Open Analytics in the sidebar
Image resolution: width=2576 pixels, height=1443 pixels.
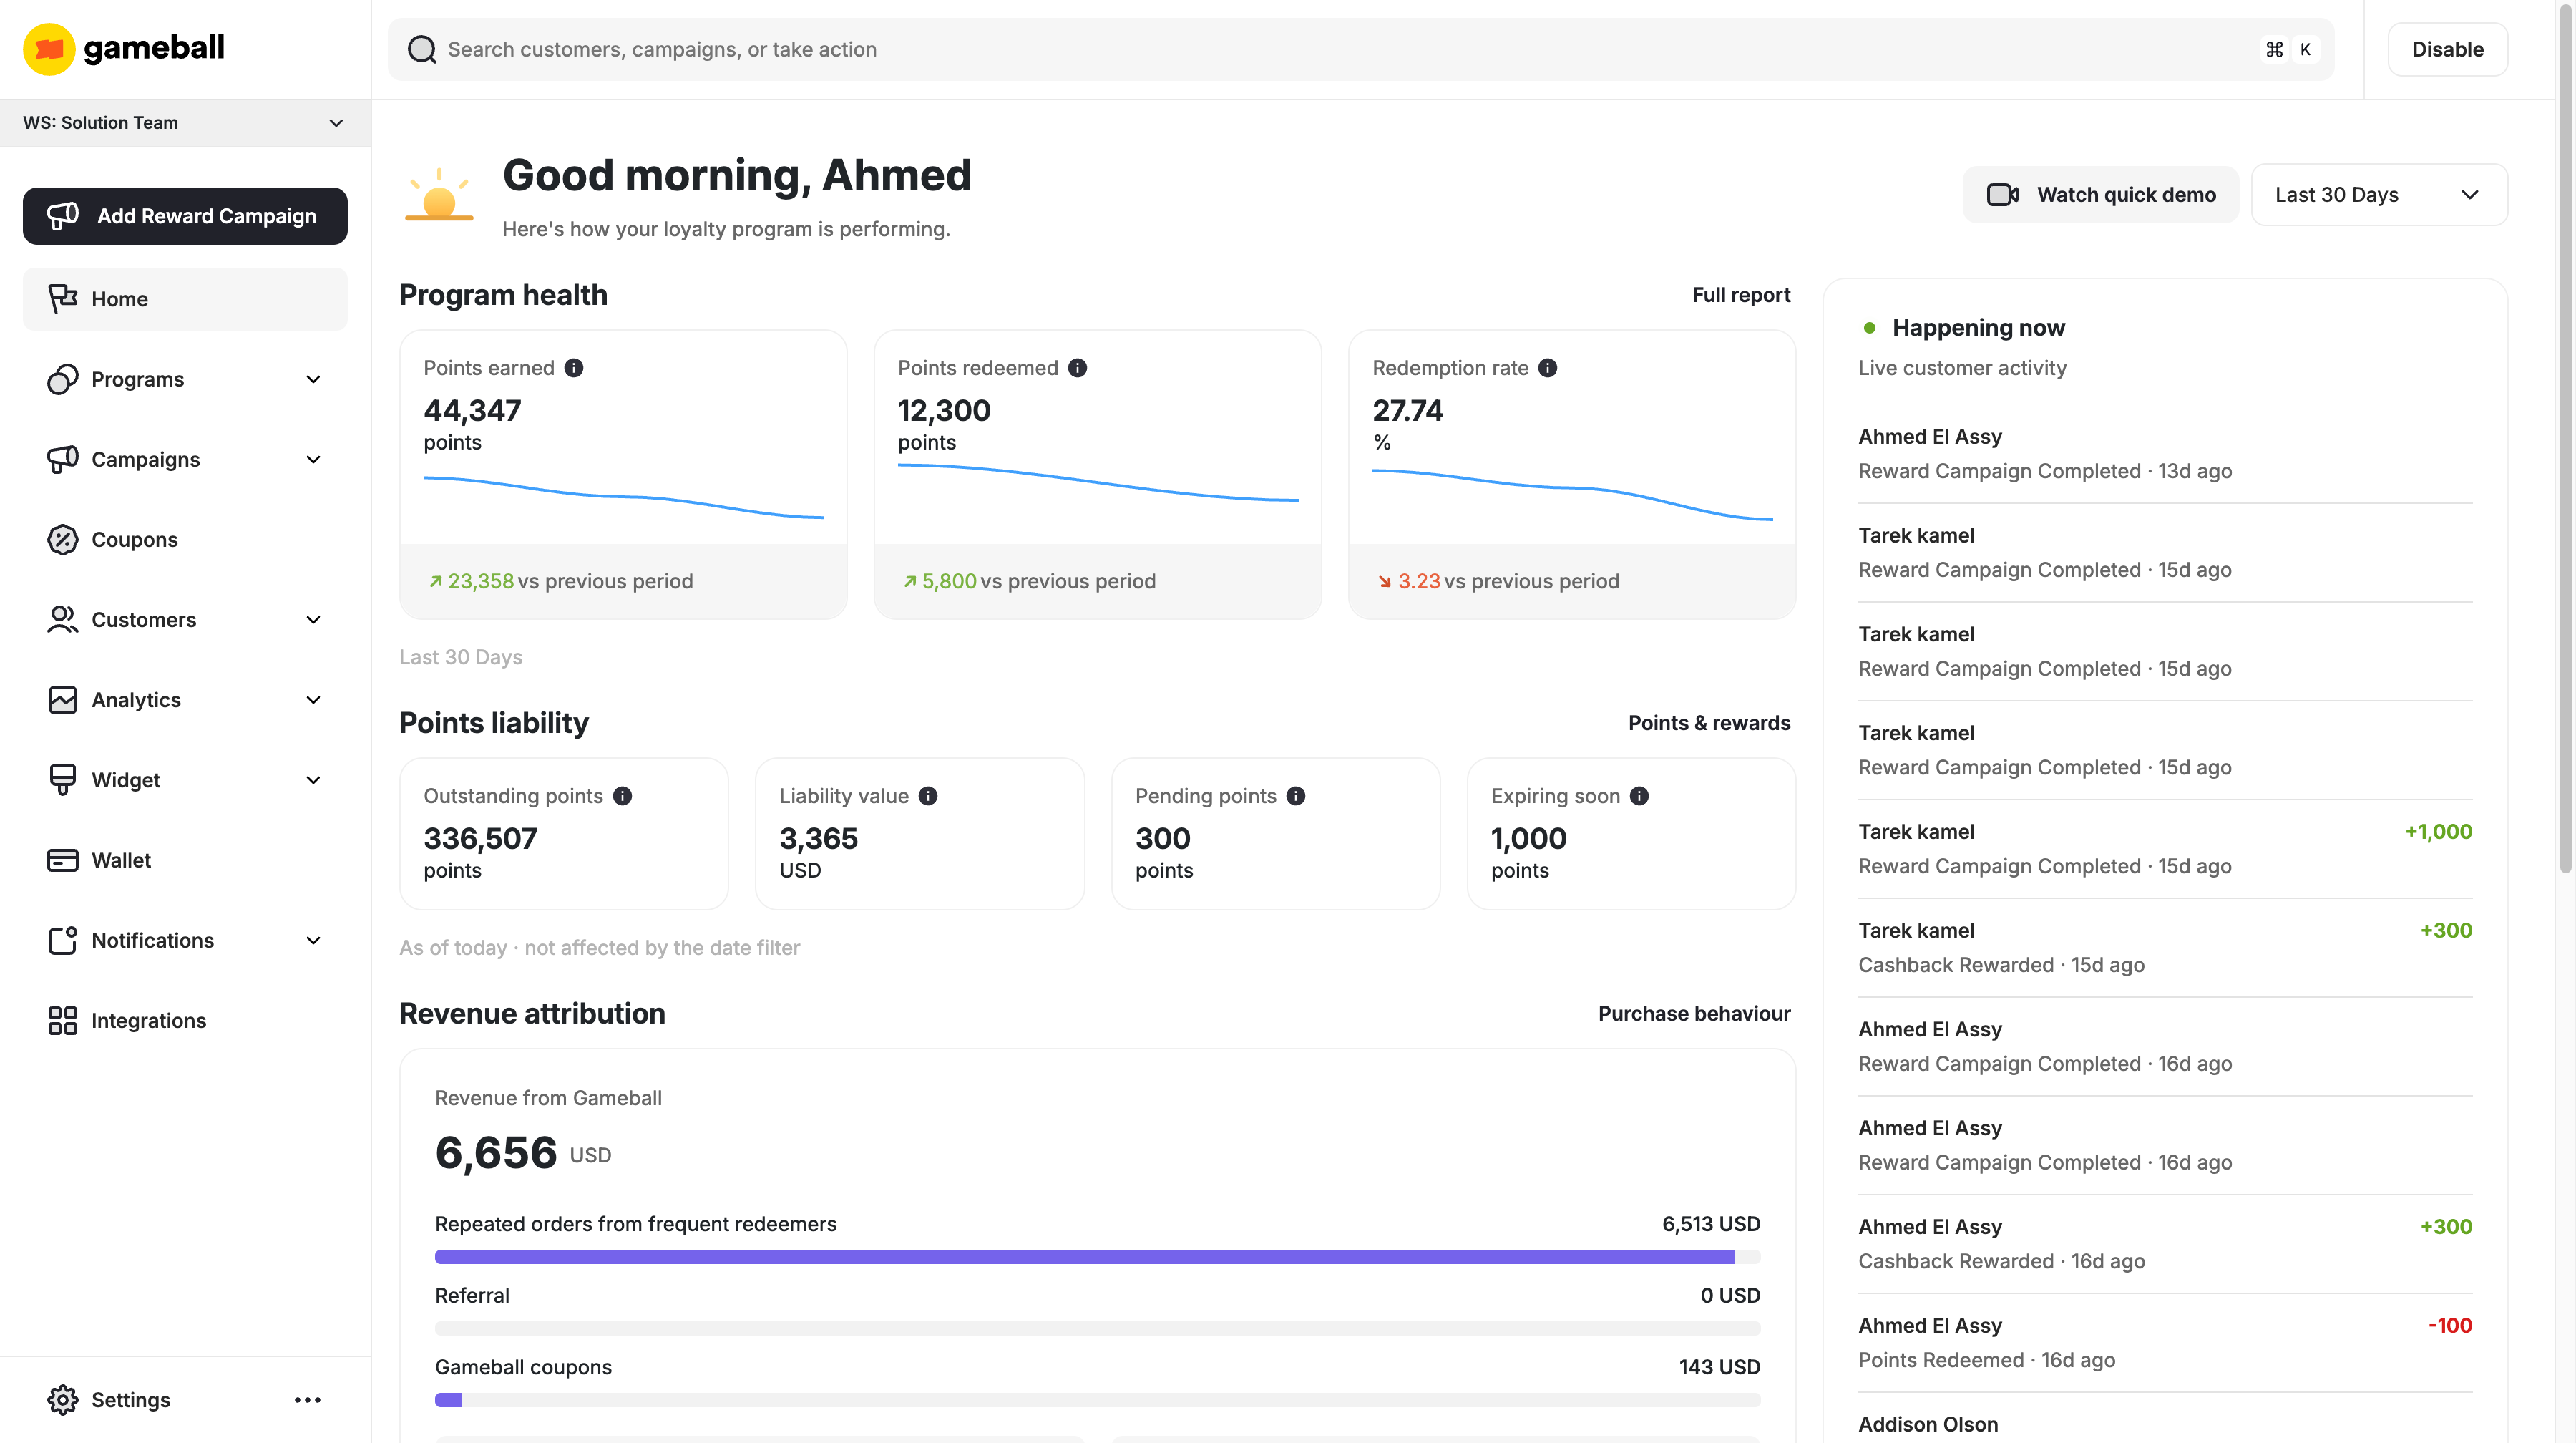[x=185, y=699]
